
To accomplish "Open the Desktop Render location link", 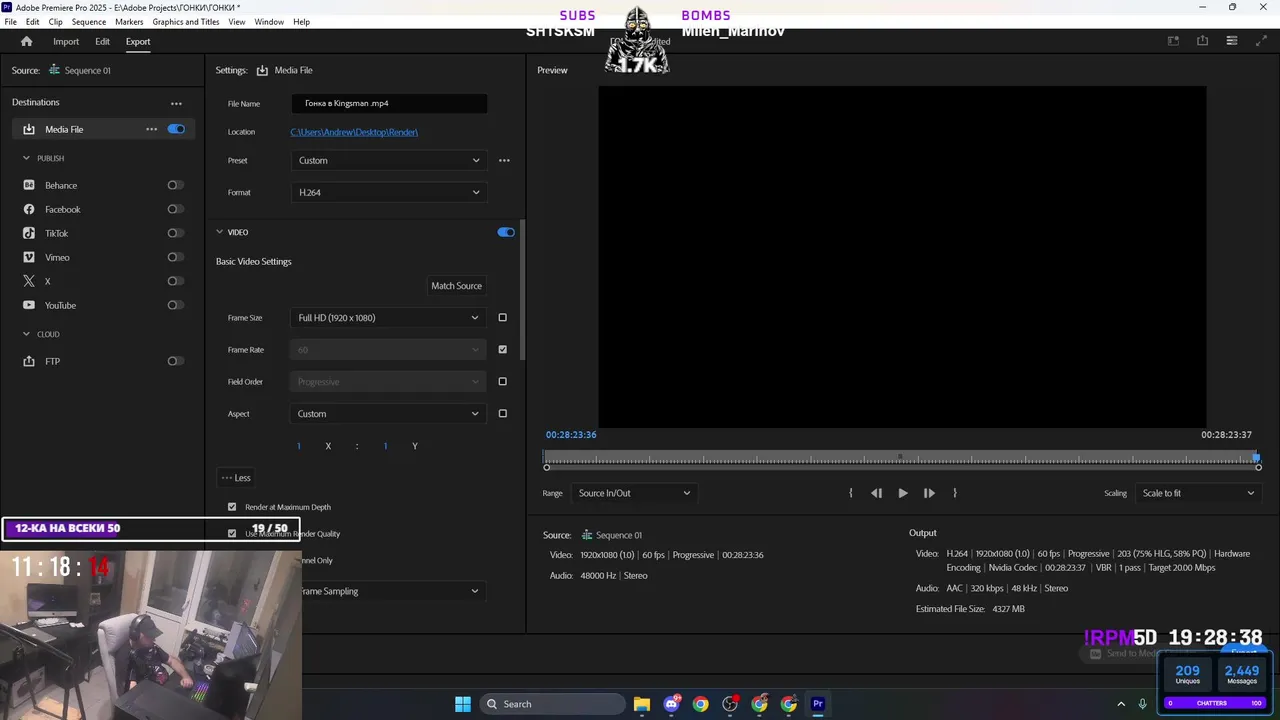I will click(x=354, y=132).
